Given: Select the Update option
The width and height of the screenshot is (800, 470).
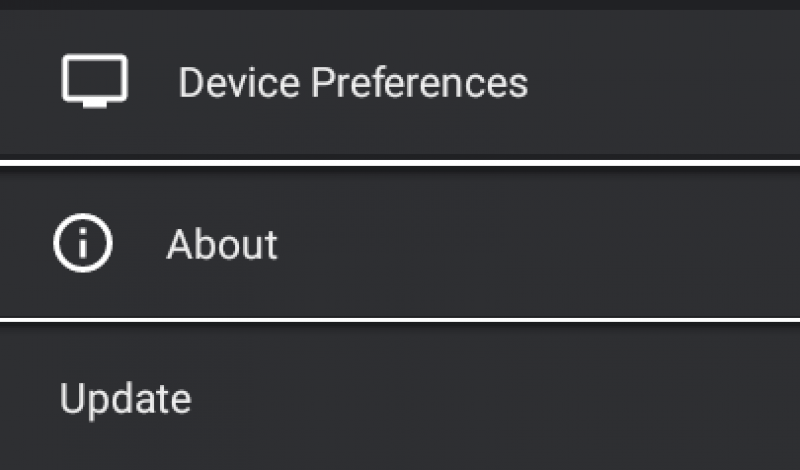Looking at the screenshot, I should click(x=400, y=397).
